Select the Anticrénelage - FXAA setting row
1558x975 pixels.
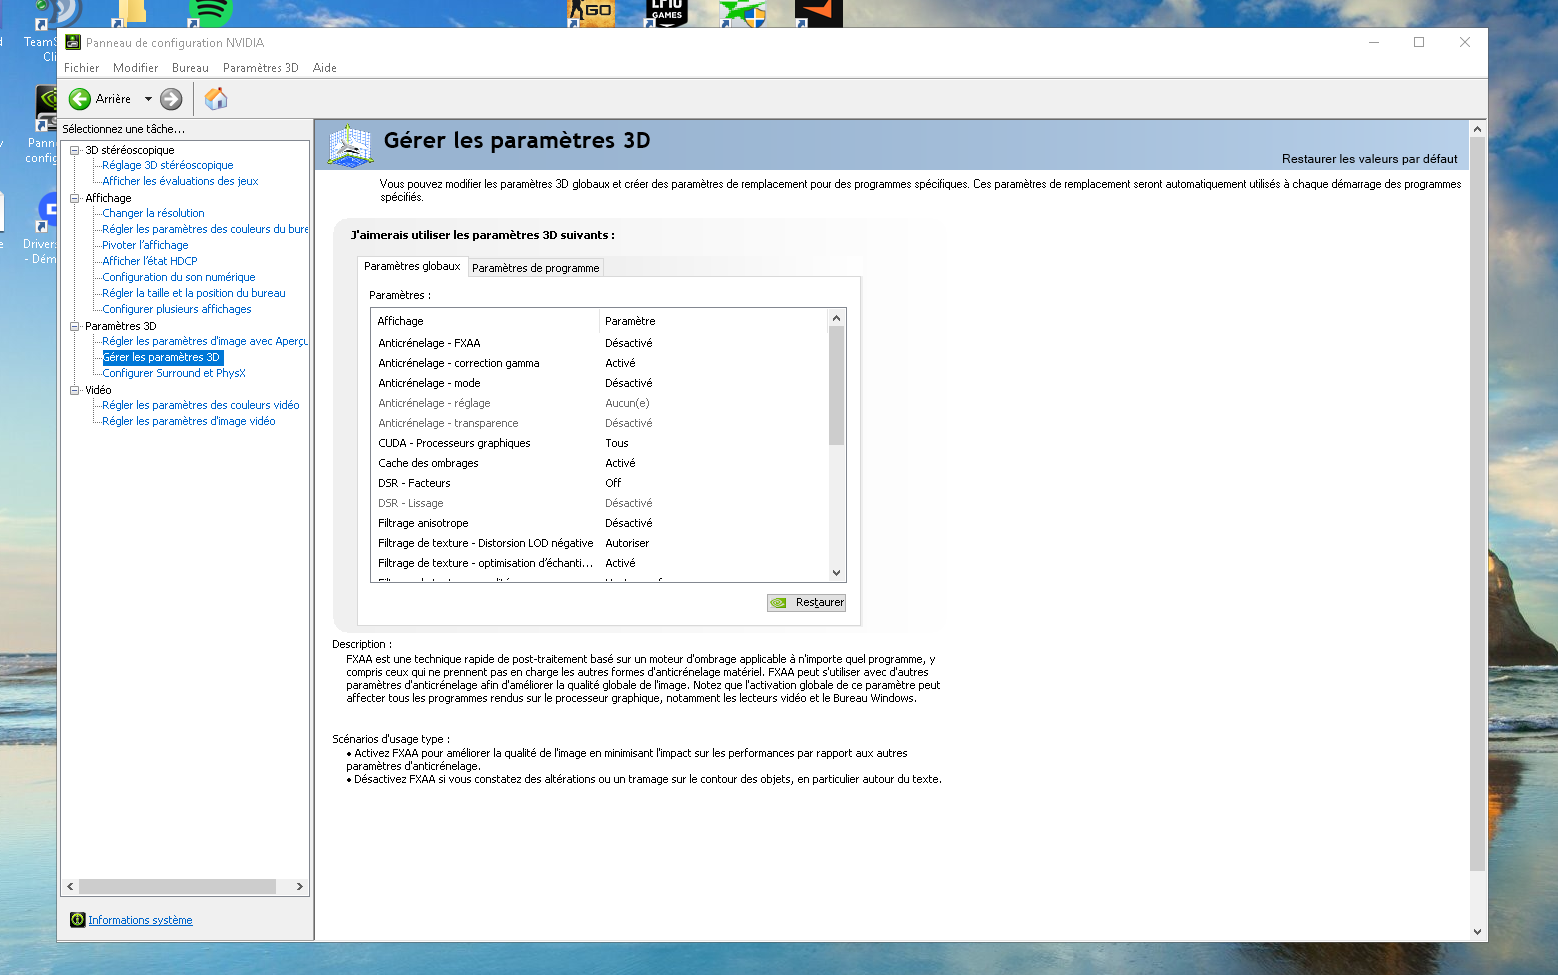coord(600,343)
